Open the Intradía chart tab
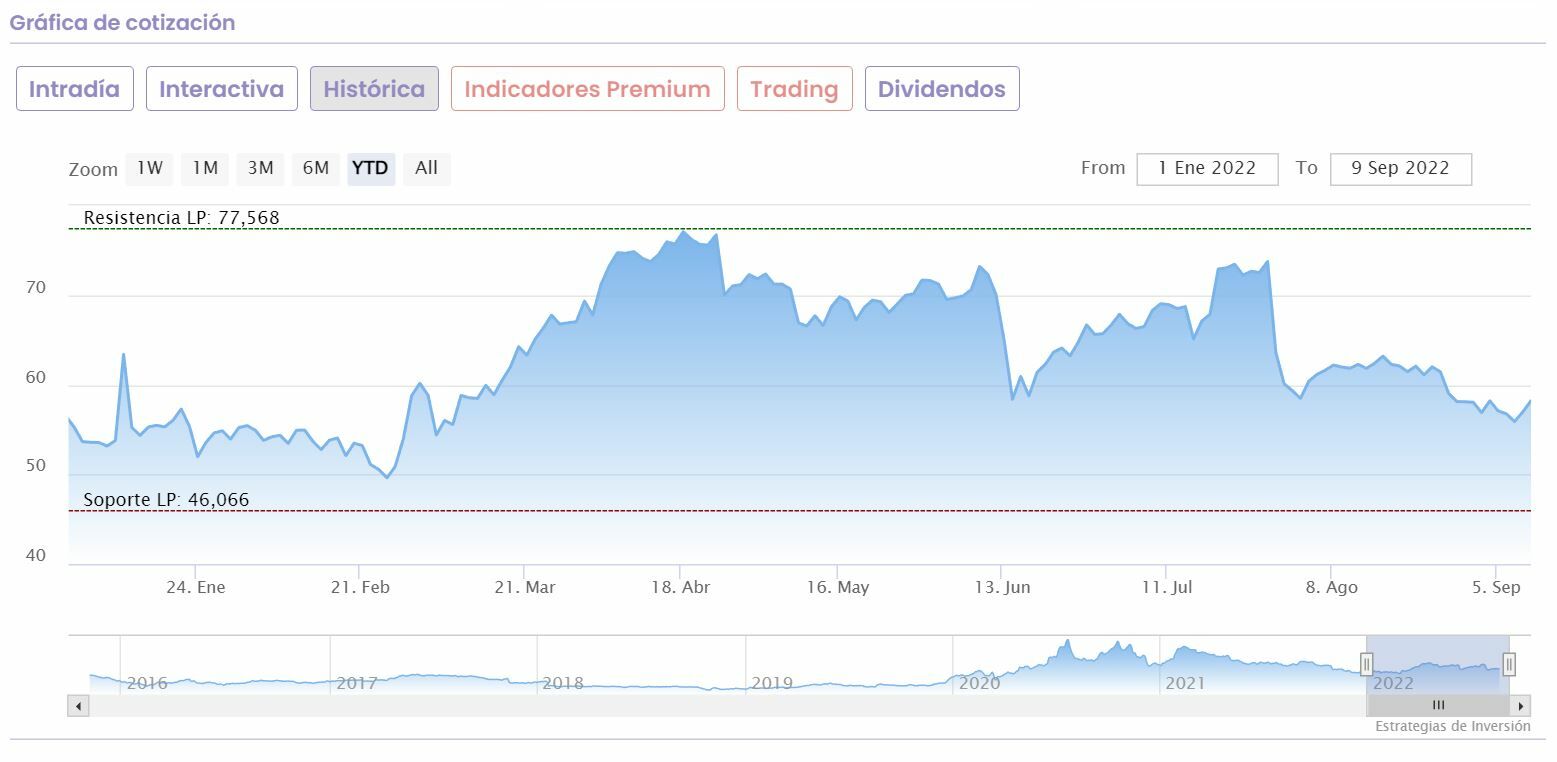 pos(75,89)
